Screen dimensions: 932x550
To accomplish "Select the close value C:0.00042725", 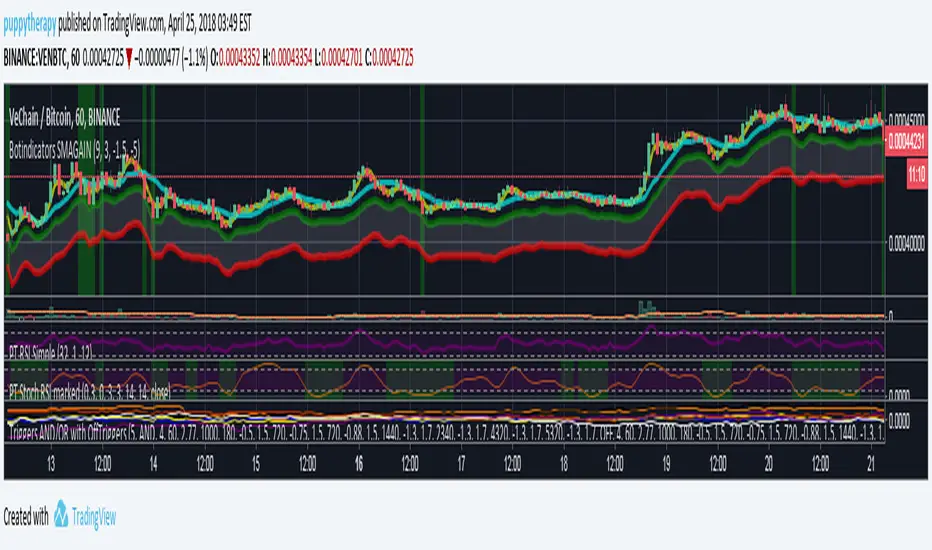I will tap(389, 58).
